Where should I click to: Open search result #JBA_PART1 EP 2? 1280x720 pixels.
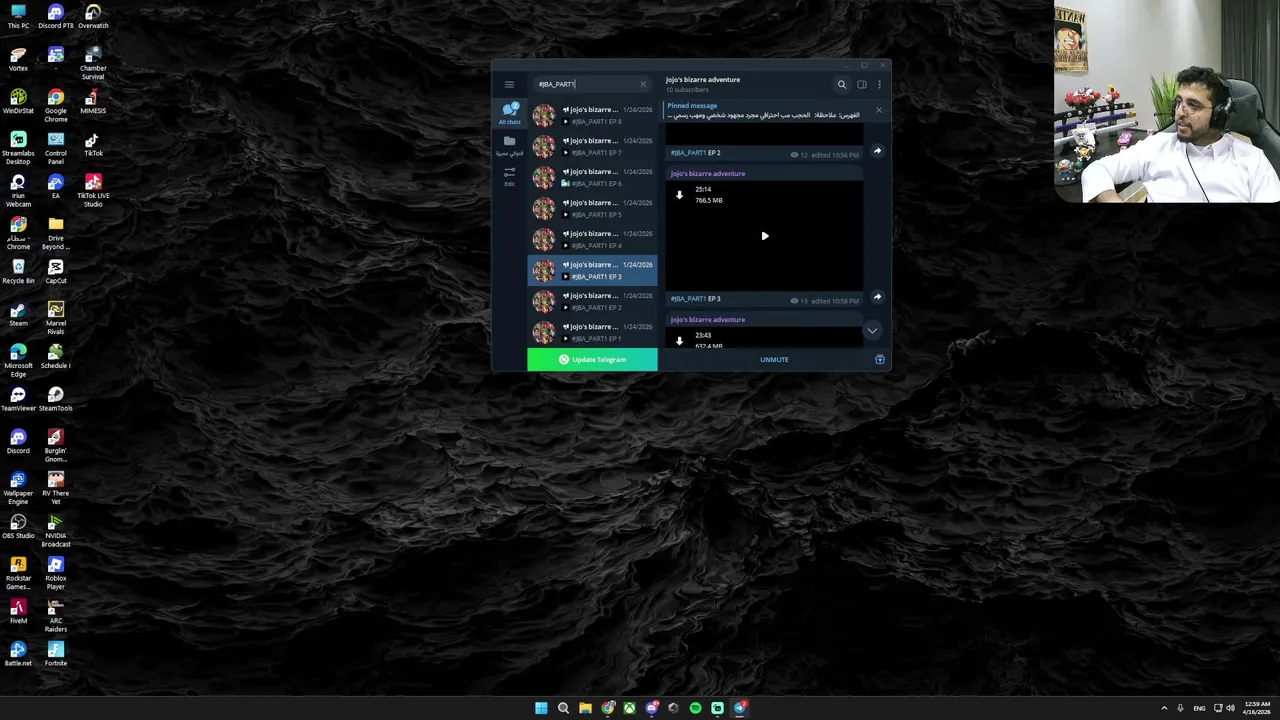[x=592, y=301]
